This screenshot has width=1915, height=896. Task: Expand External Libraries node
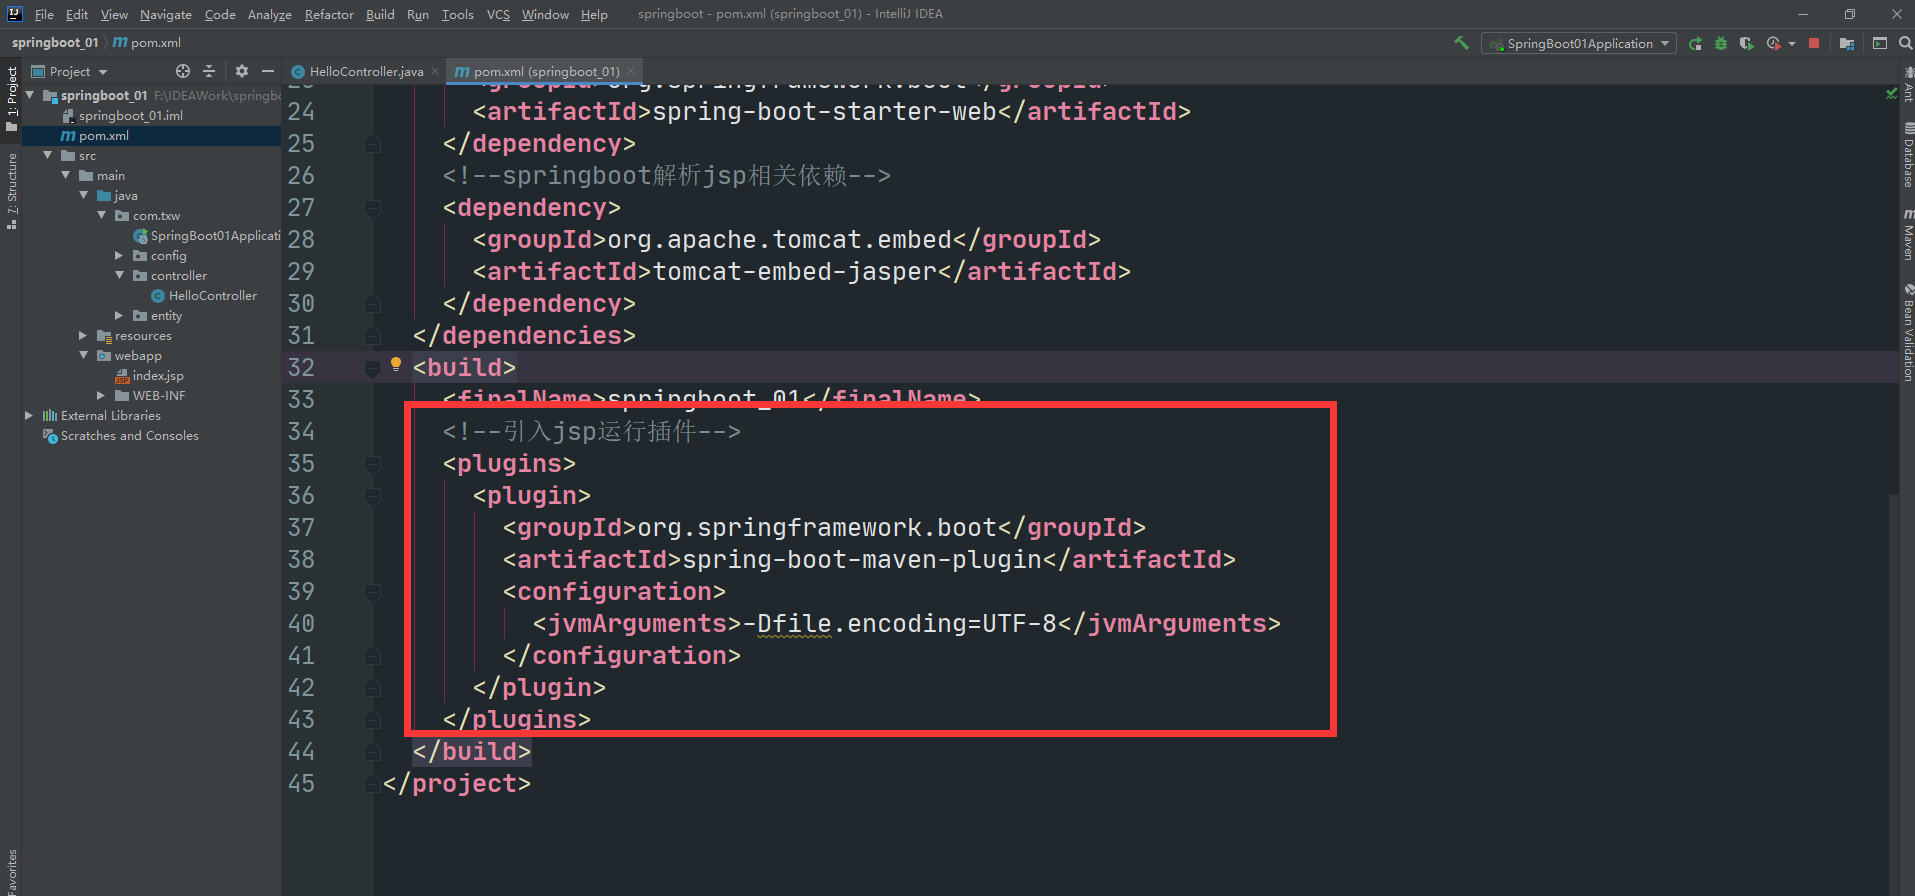tap(30, 415)
